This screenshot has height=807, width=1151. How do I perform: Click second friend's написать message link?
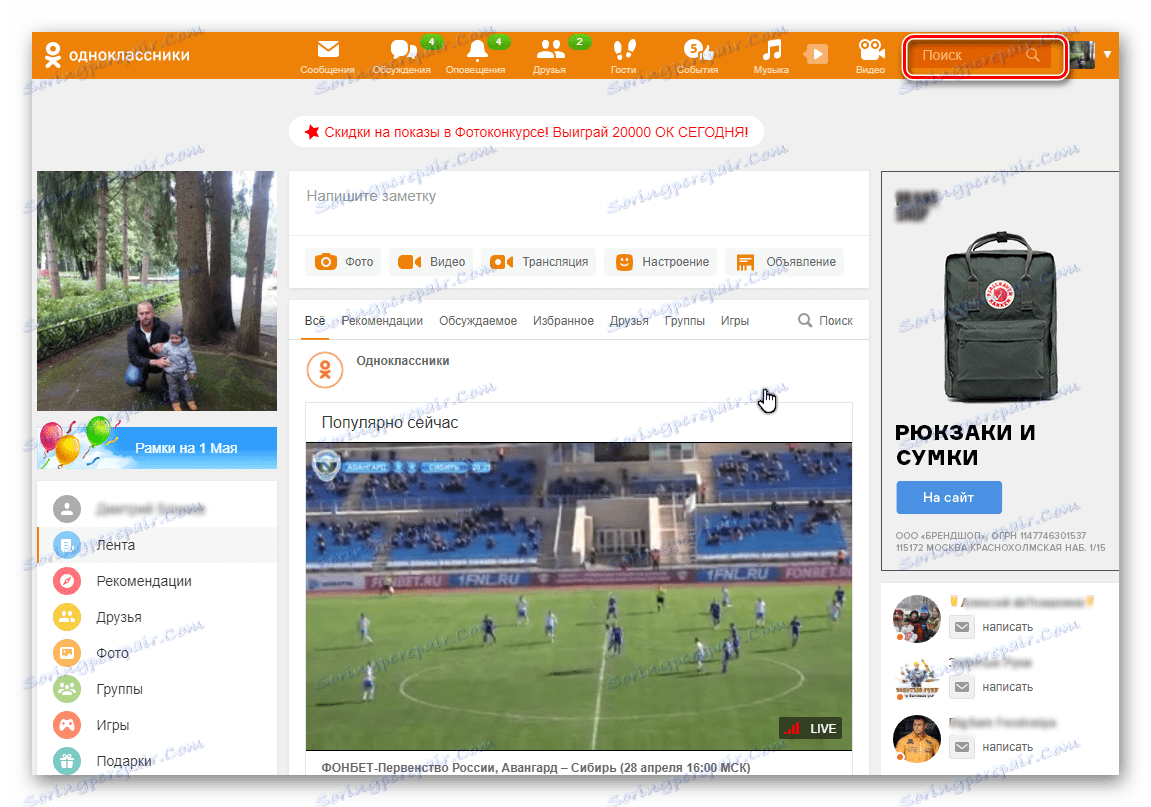pyautogui.click(x=1007, y=687)
